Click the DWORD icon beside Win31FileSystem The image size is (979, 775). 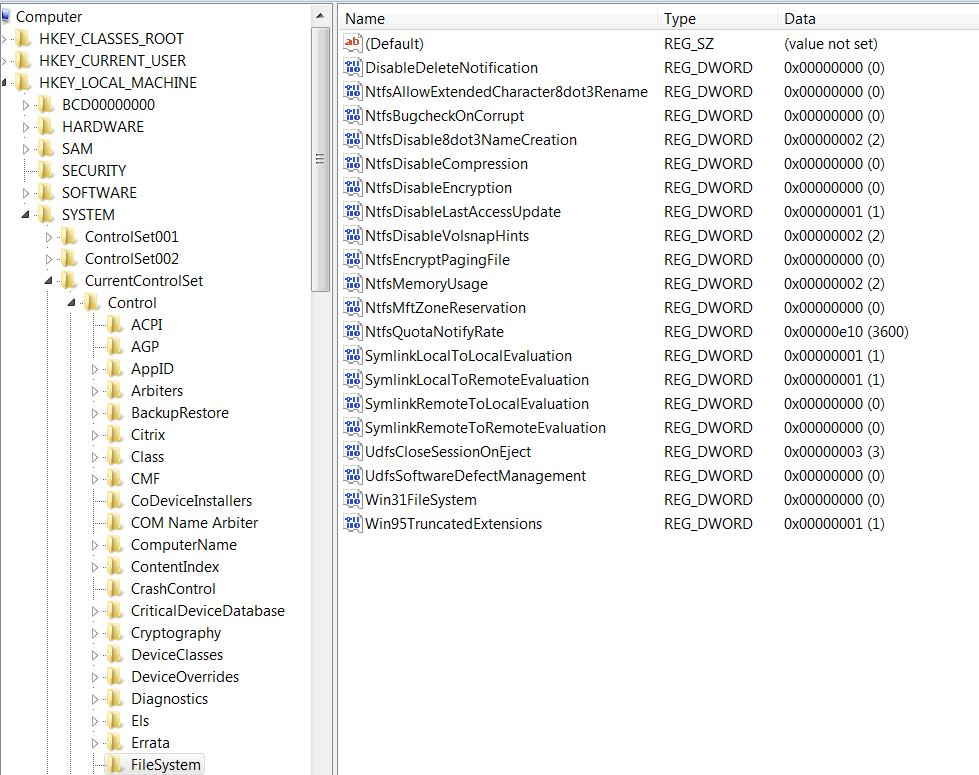pos(352,500)
